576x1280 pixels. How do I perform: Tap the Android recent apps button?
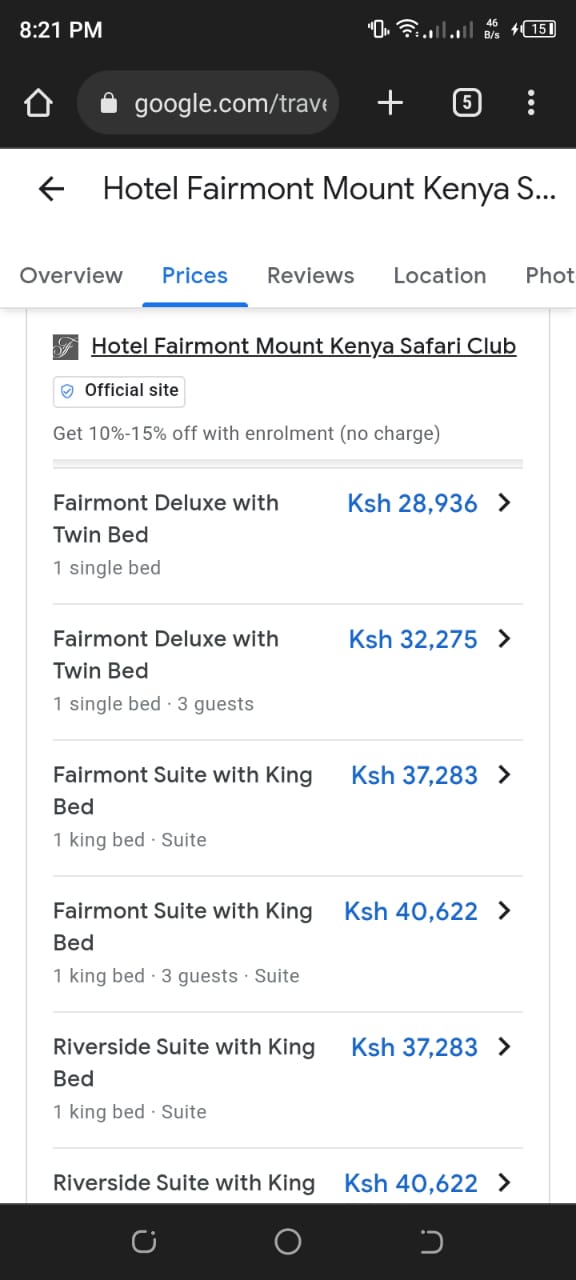(x=144, y=1242)
